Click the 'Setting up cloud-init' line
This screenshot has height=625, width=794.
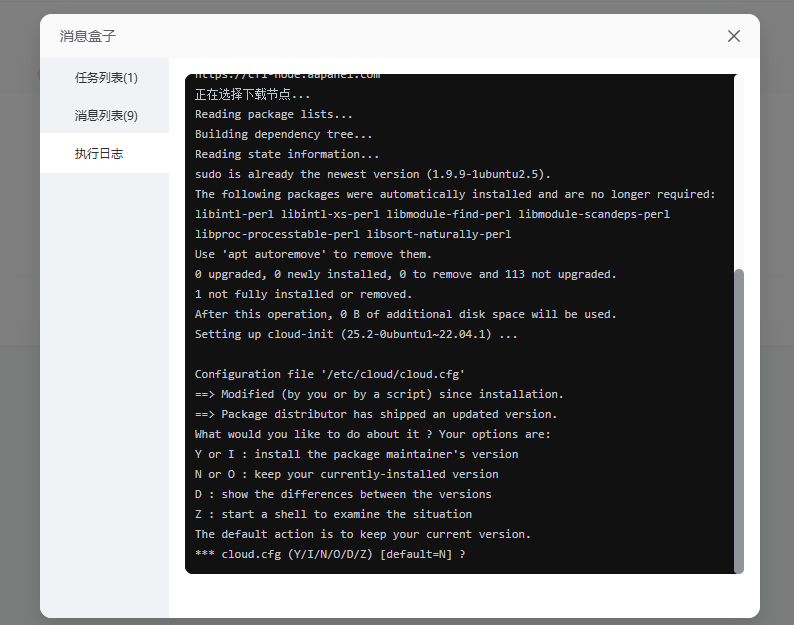tap(356, 334)
